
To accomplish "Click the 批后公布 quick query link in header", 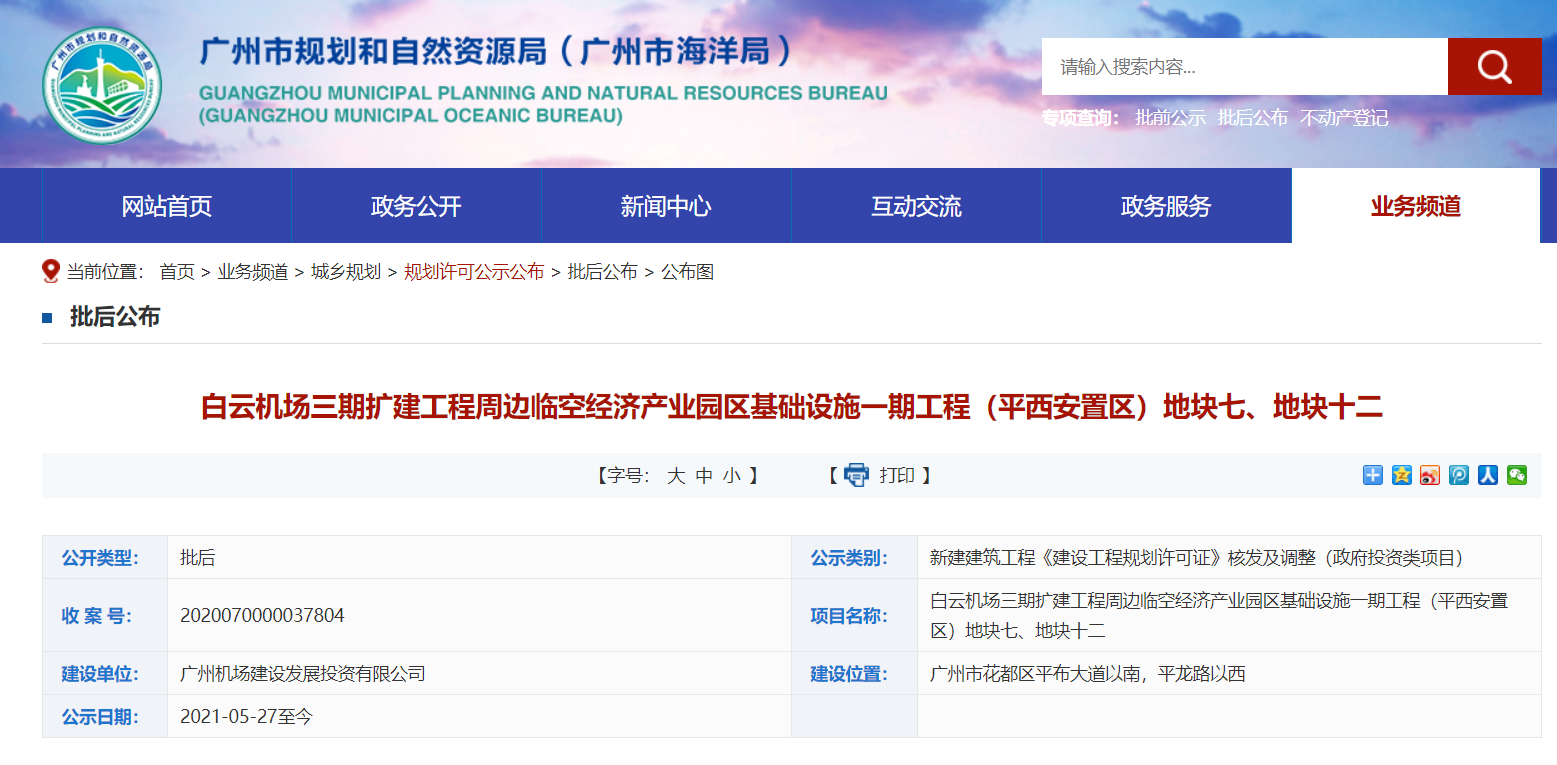I will point(1253,118).
